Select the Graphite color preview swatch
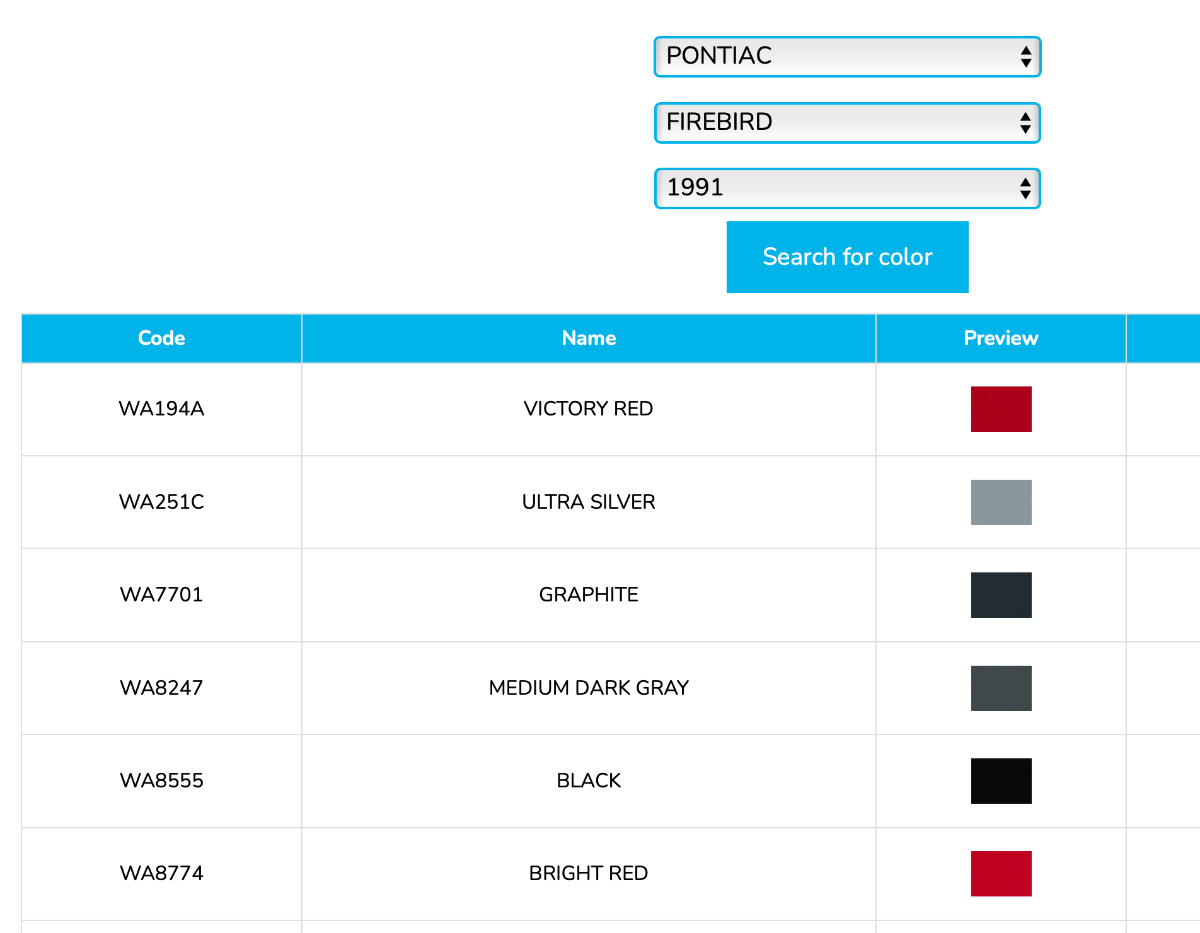 click(x=1000, y=595)
